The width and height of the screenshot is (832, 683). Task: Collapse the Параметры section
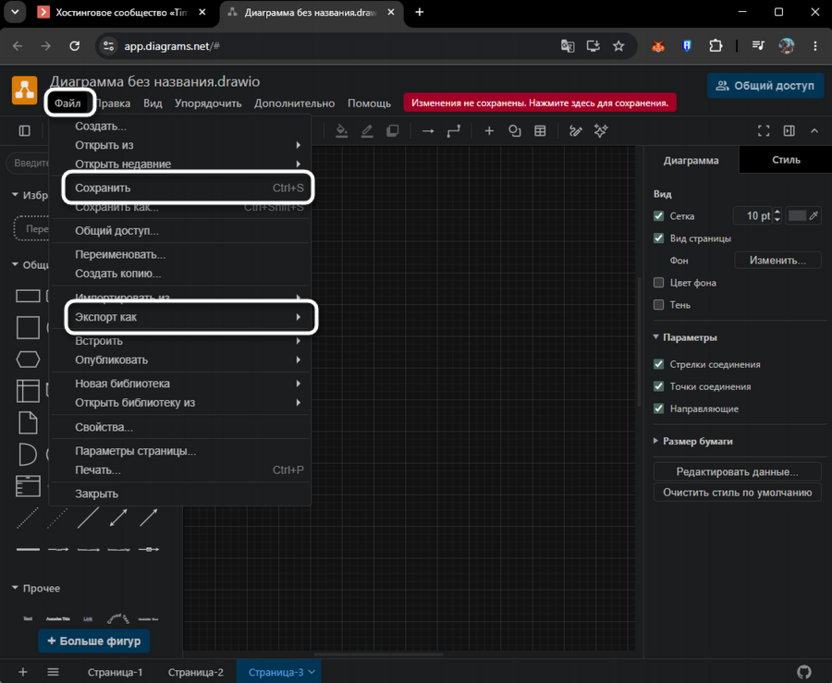(x=685, y=338)
